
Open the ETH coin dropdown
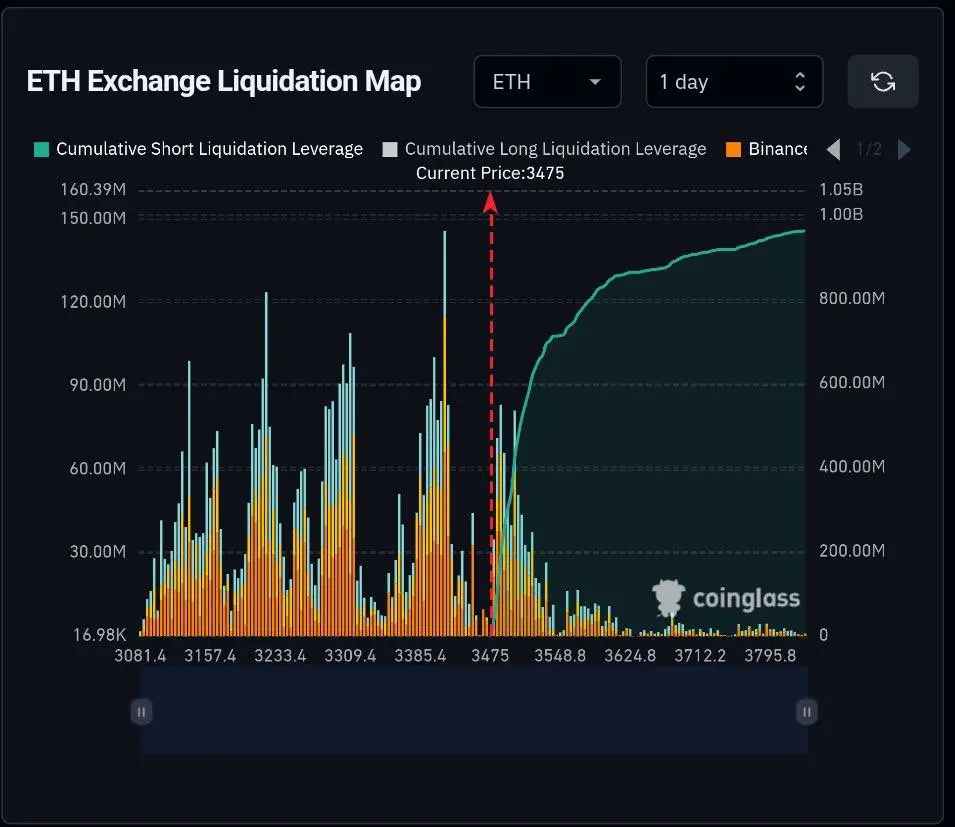pyautogui.click(x=547, y=82)
